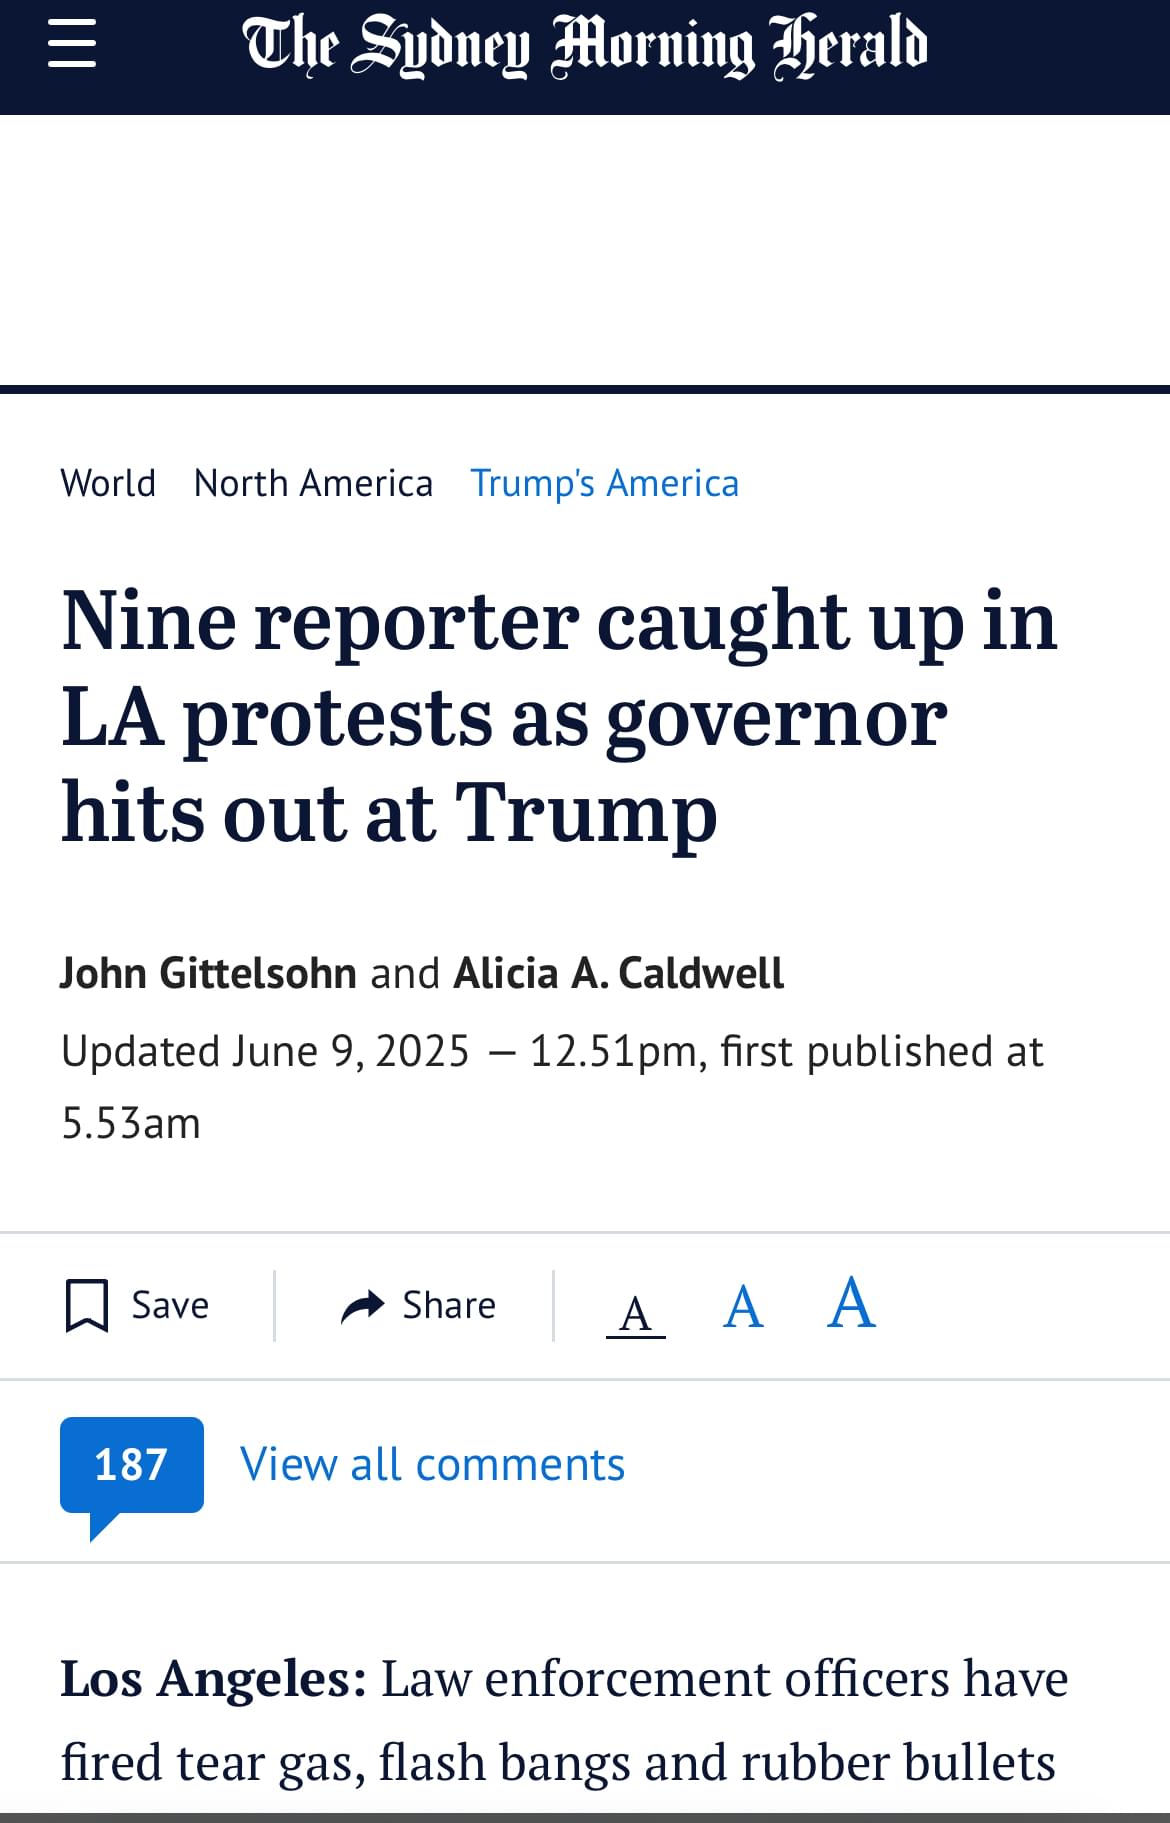Click the Los Angeles opening paragraph
This screenshot has height=1823, width=1170.
(x=564, y=1720)
